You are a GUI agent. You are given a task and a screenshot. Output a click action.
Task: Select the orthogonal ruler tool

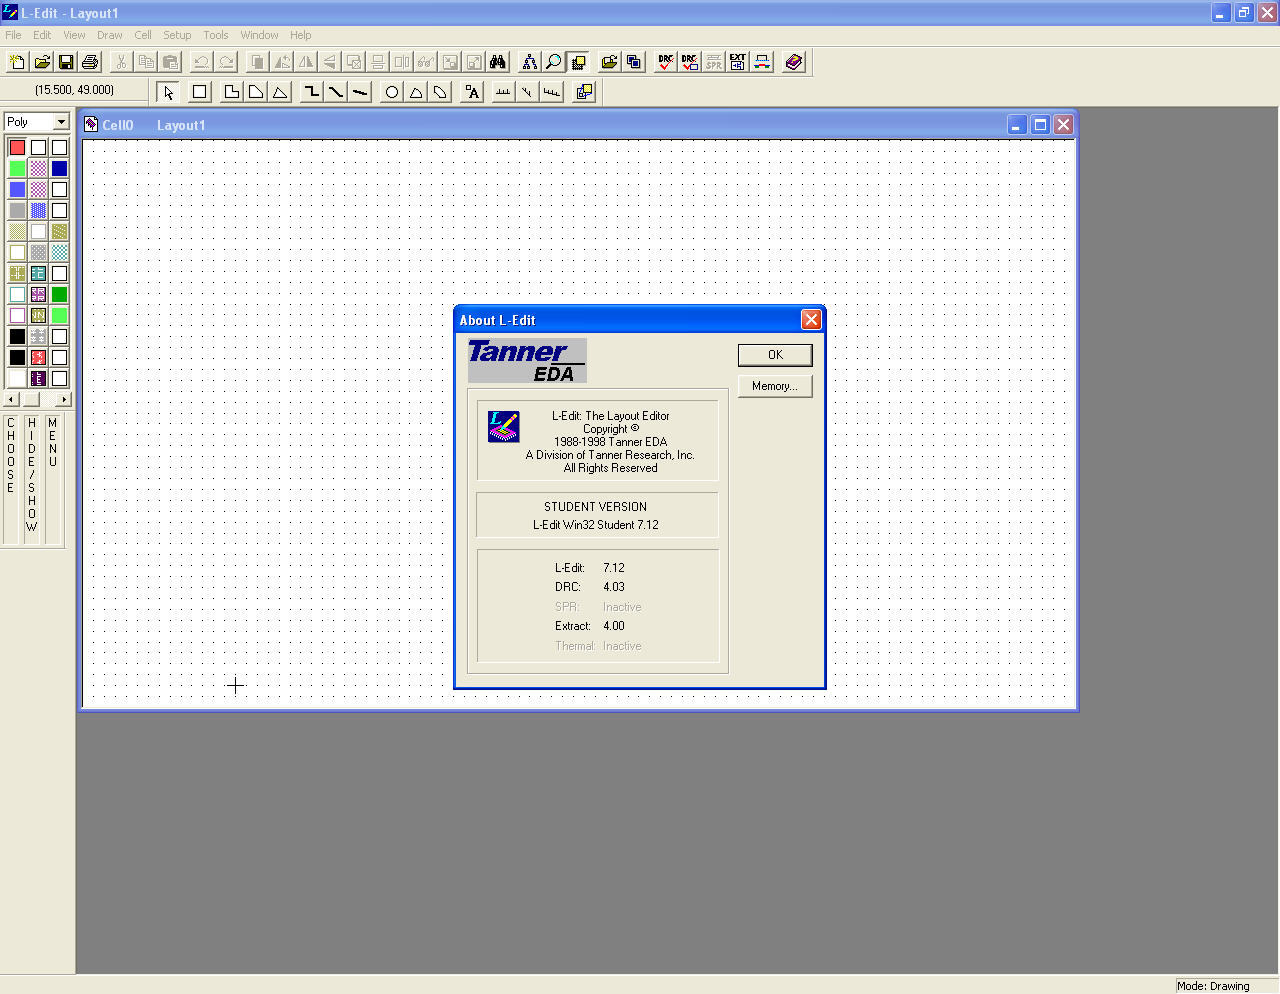coord(503,92)
